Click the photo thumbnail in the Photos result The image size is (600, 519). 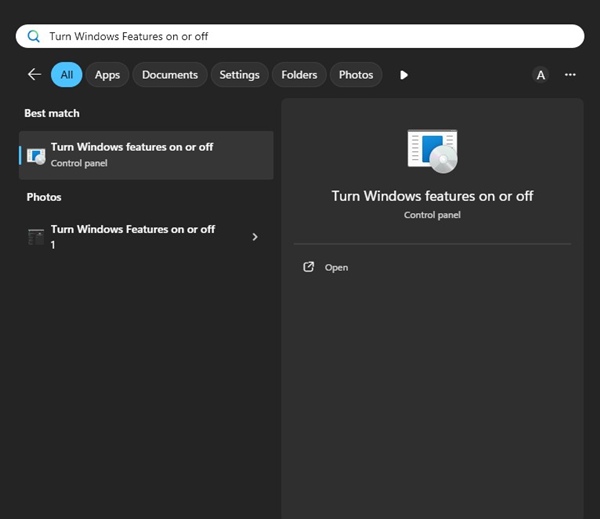[36, 237]
